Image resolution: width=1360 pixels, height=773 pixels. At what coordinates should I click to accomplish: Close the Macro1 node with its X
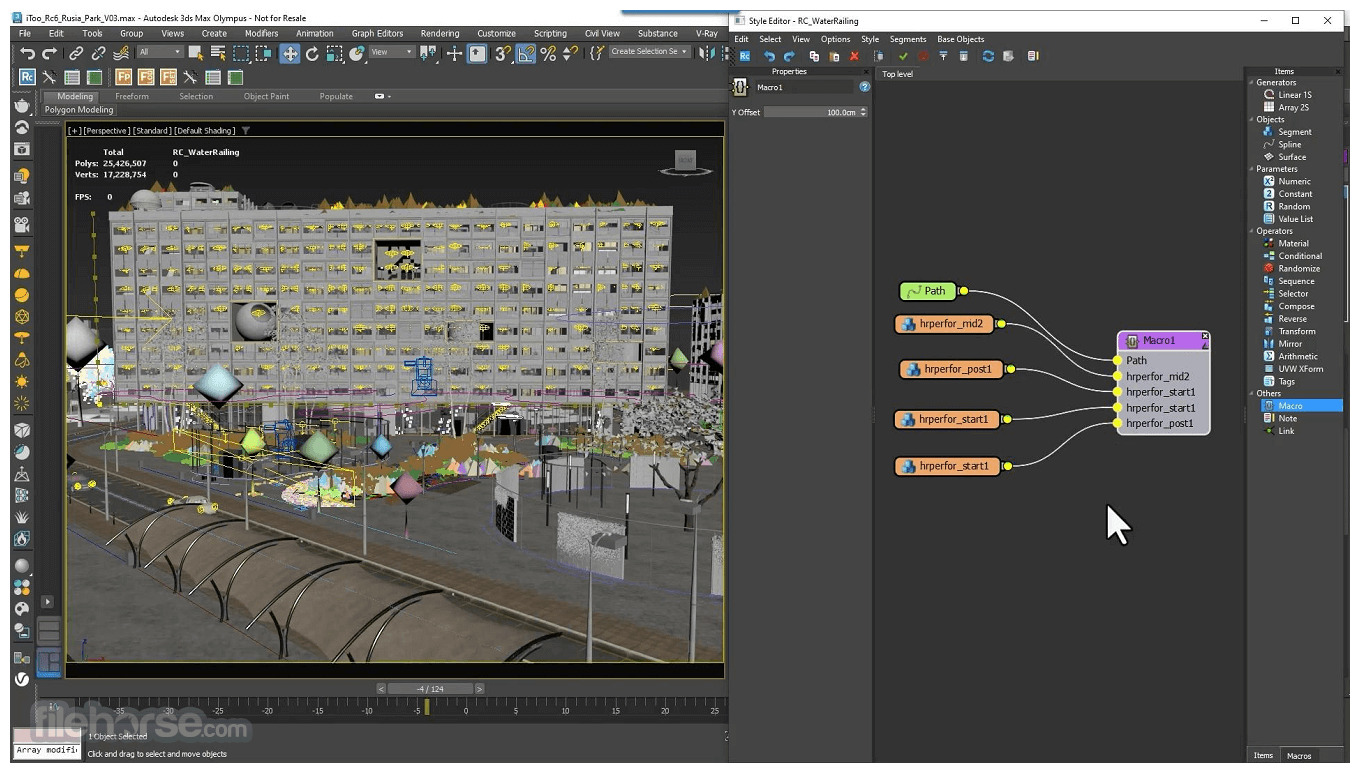[x=1205, y=336]
